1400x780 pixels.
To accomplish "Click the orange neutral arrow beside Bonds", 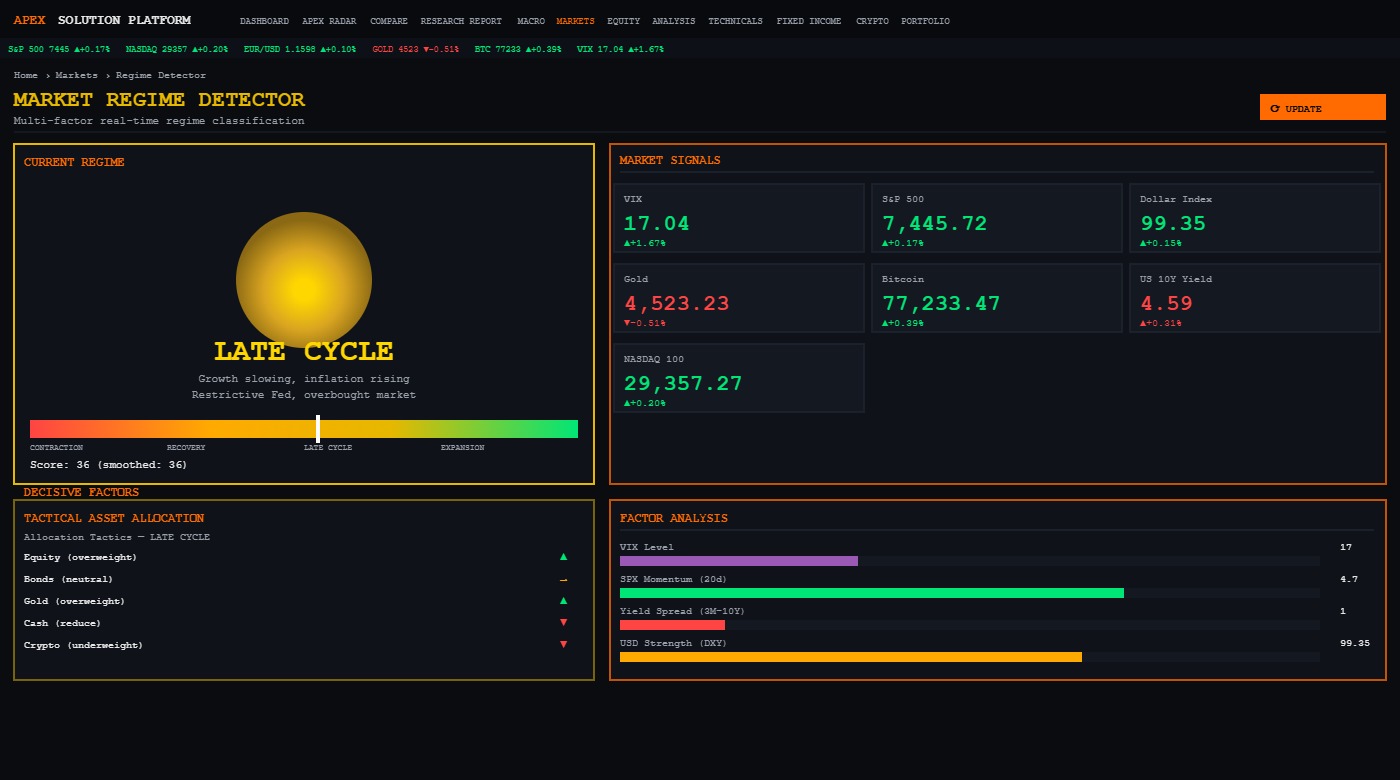I will point(563,579).
